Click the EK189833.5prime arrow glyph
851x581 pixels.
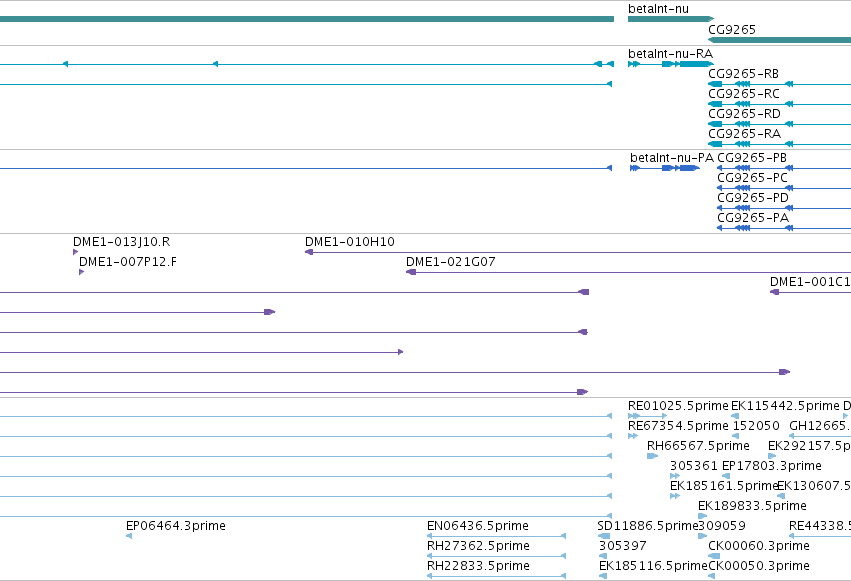point(702,516)
